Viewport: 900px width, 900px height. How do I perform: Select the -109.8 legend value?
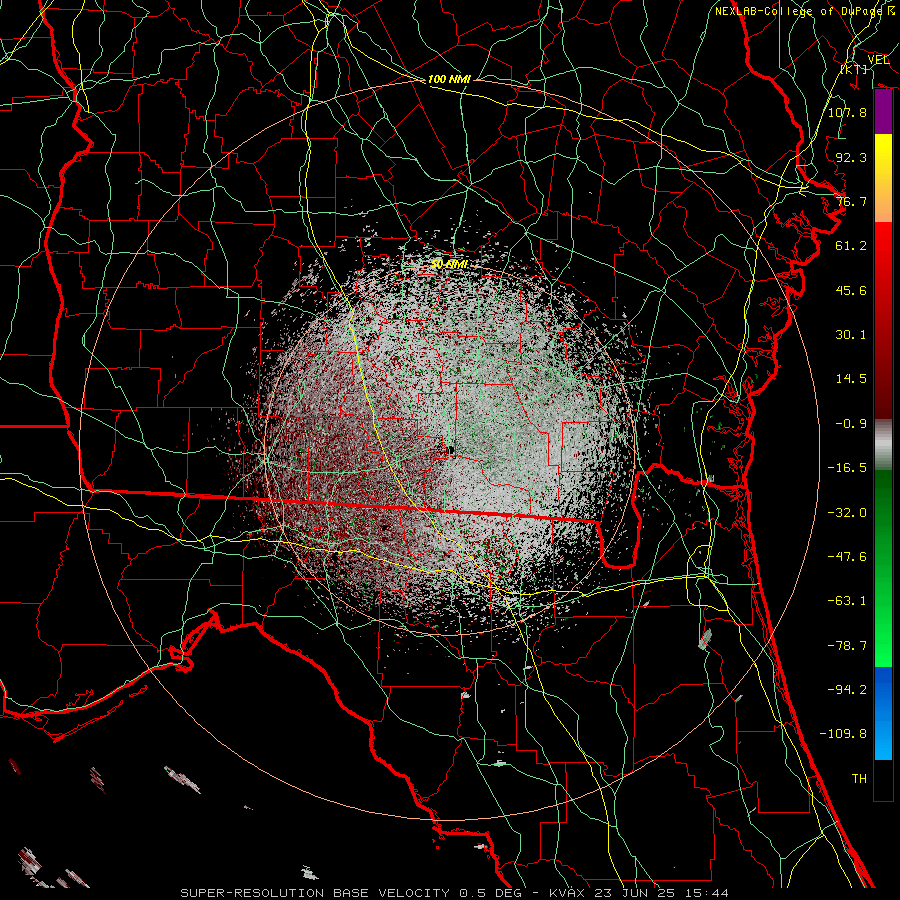pos(843,734)
